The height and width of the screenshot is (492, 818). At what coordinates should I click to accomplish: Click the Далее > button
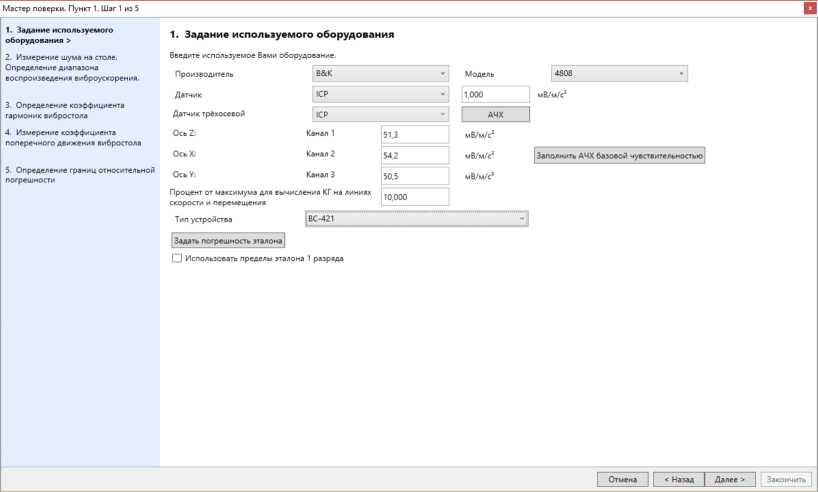coord(730,479)
